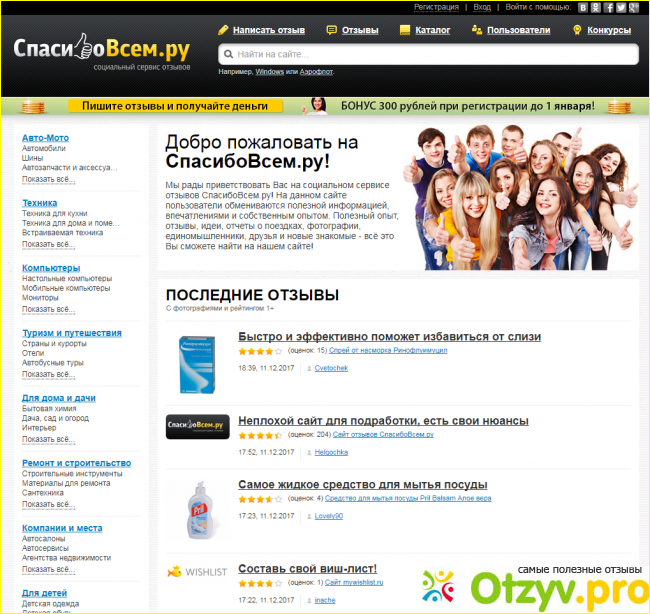Expand Показать всё under Авто-Мото

coord(47,179)
